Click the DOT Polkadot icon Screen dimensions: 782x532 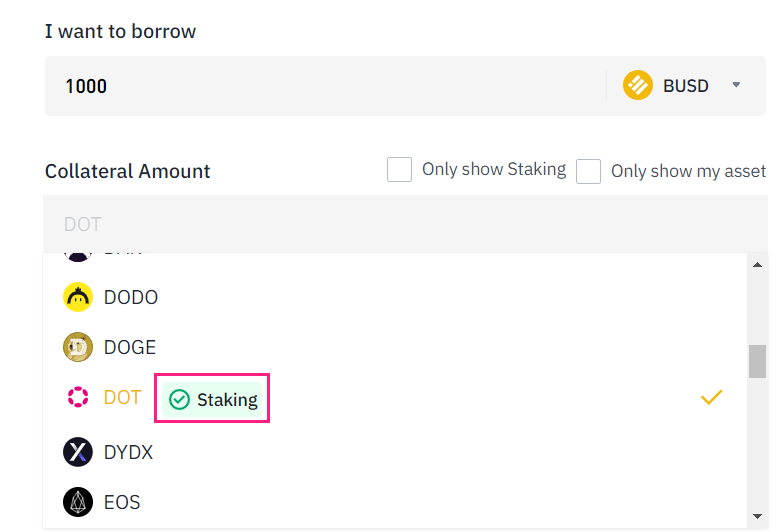[78, 398]
